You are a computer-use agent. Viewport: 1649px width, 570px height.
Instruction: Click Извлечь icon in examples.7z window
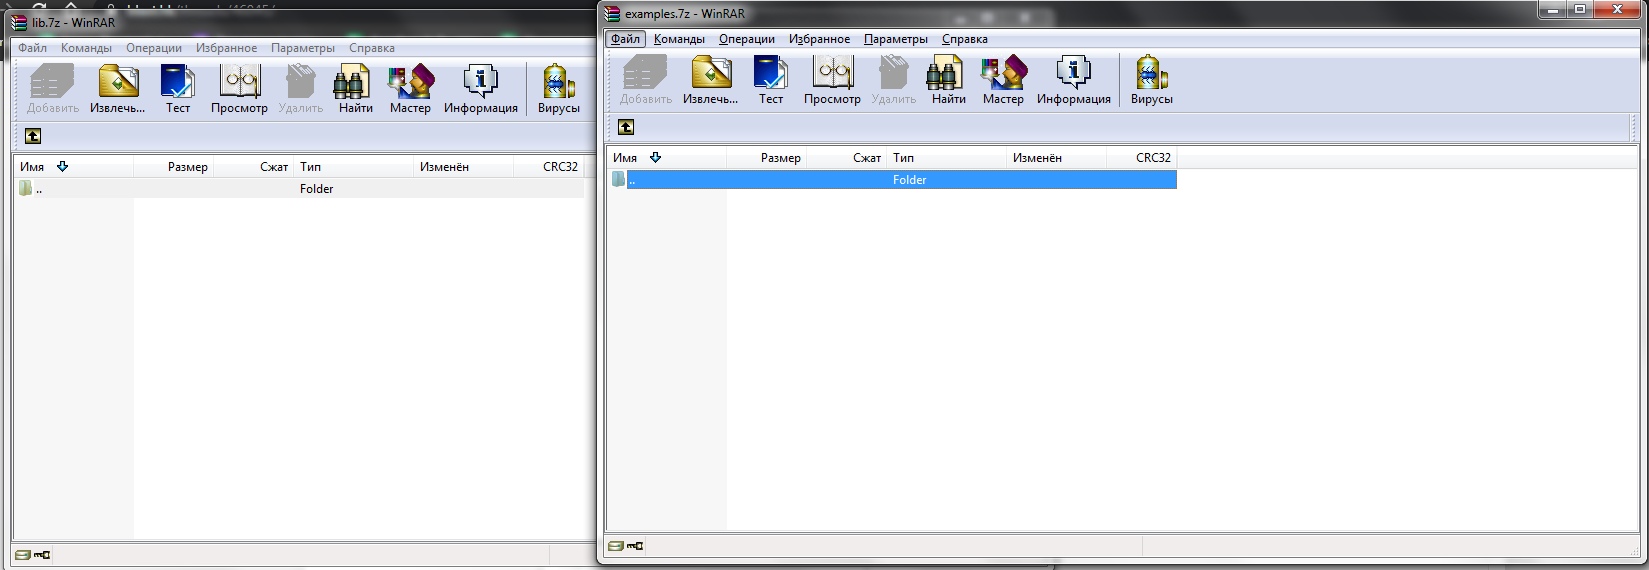click(710, 80)
